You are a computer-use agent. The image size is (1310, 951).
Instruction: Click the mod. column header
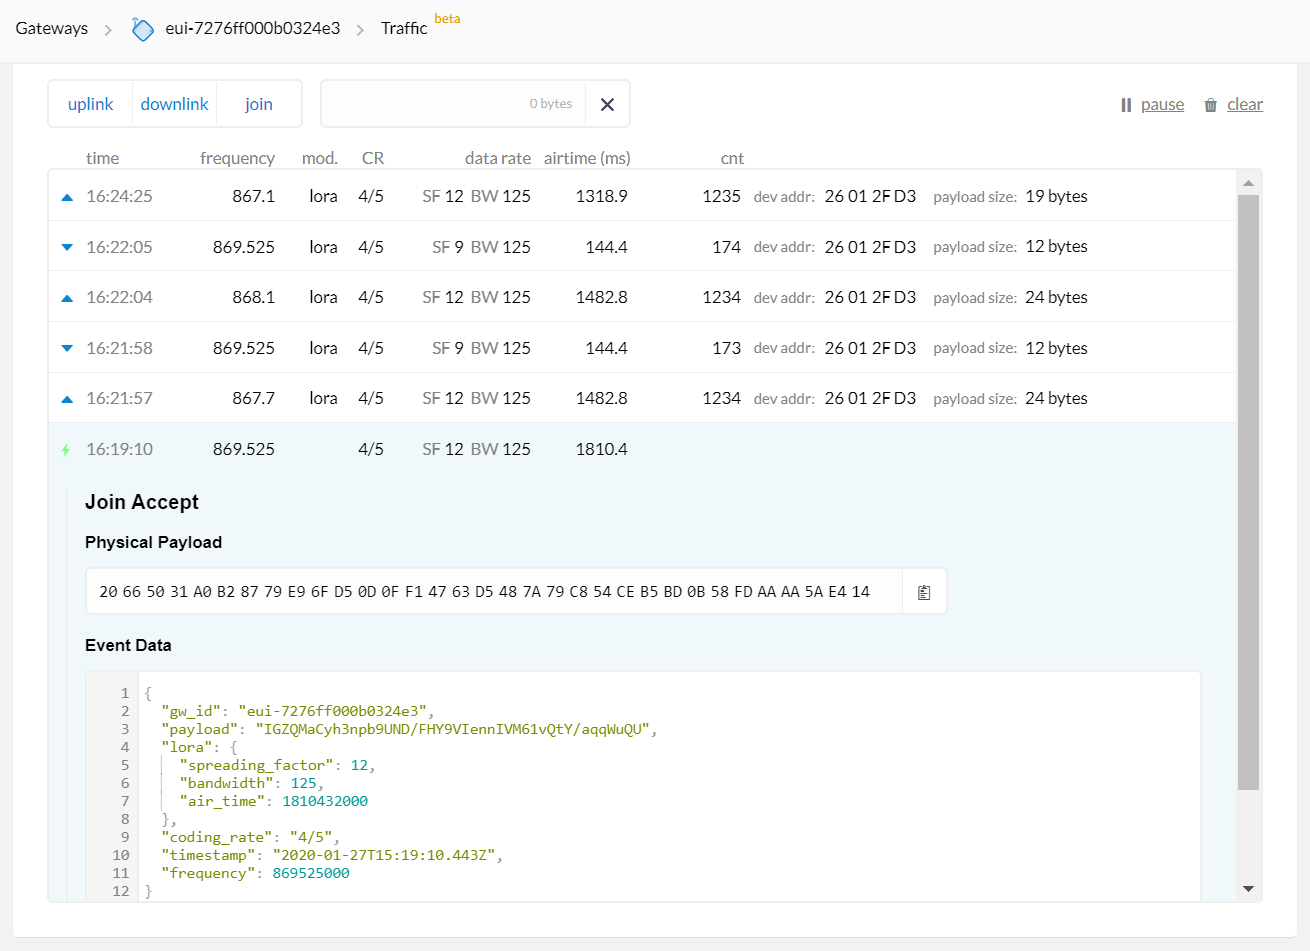pyautogui.click(x=320, y=158)
